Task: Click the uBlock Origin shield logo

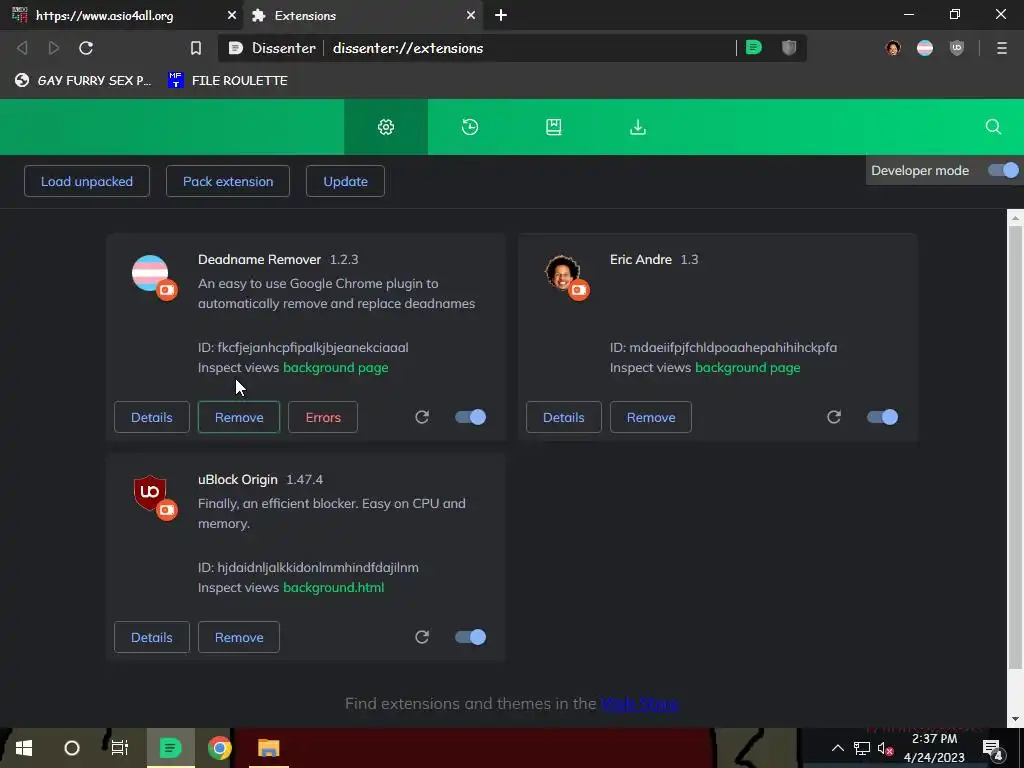Action: tap(150, 492)
